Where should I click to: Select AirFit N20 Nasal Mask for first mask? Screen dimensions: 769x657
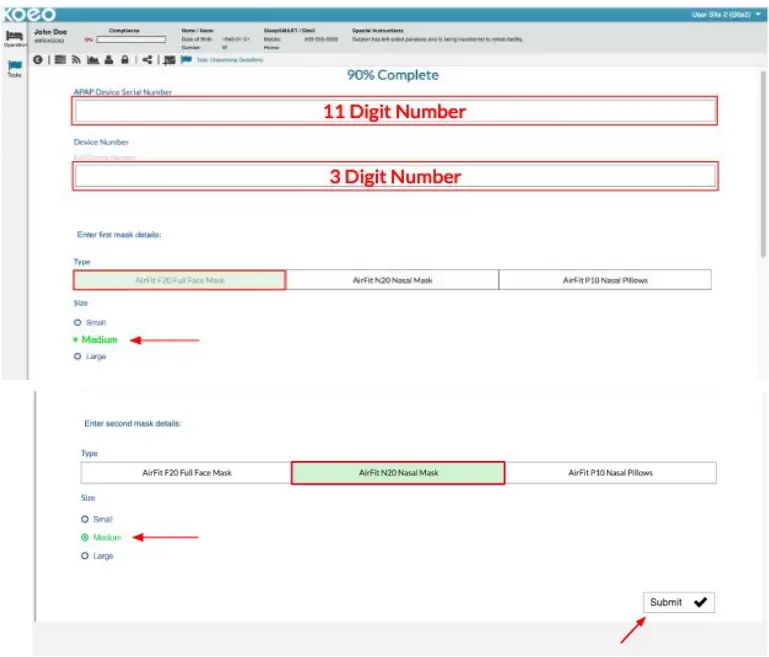tap(392, 280)
